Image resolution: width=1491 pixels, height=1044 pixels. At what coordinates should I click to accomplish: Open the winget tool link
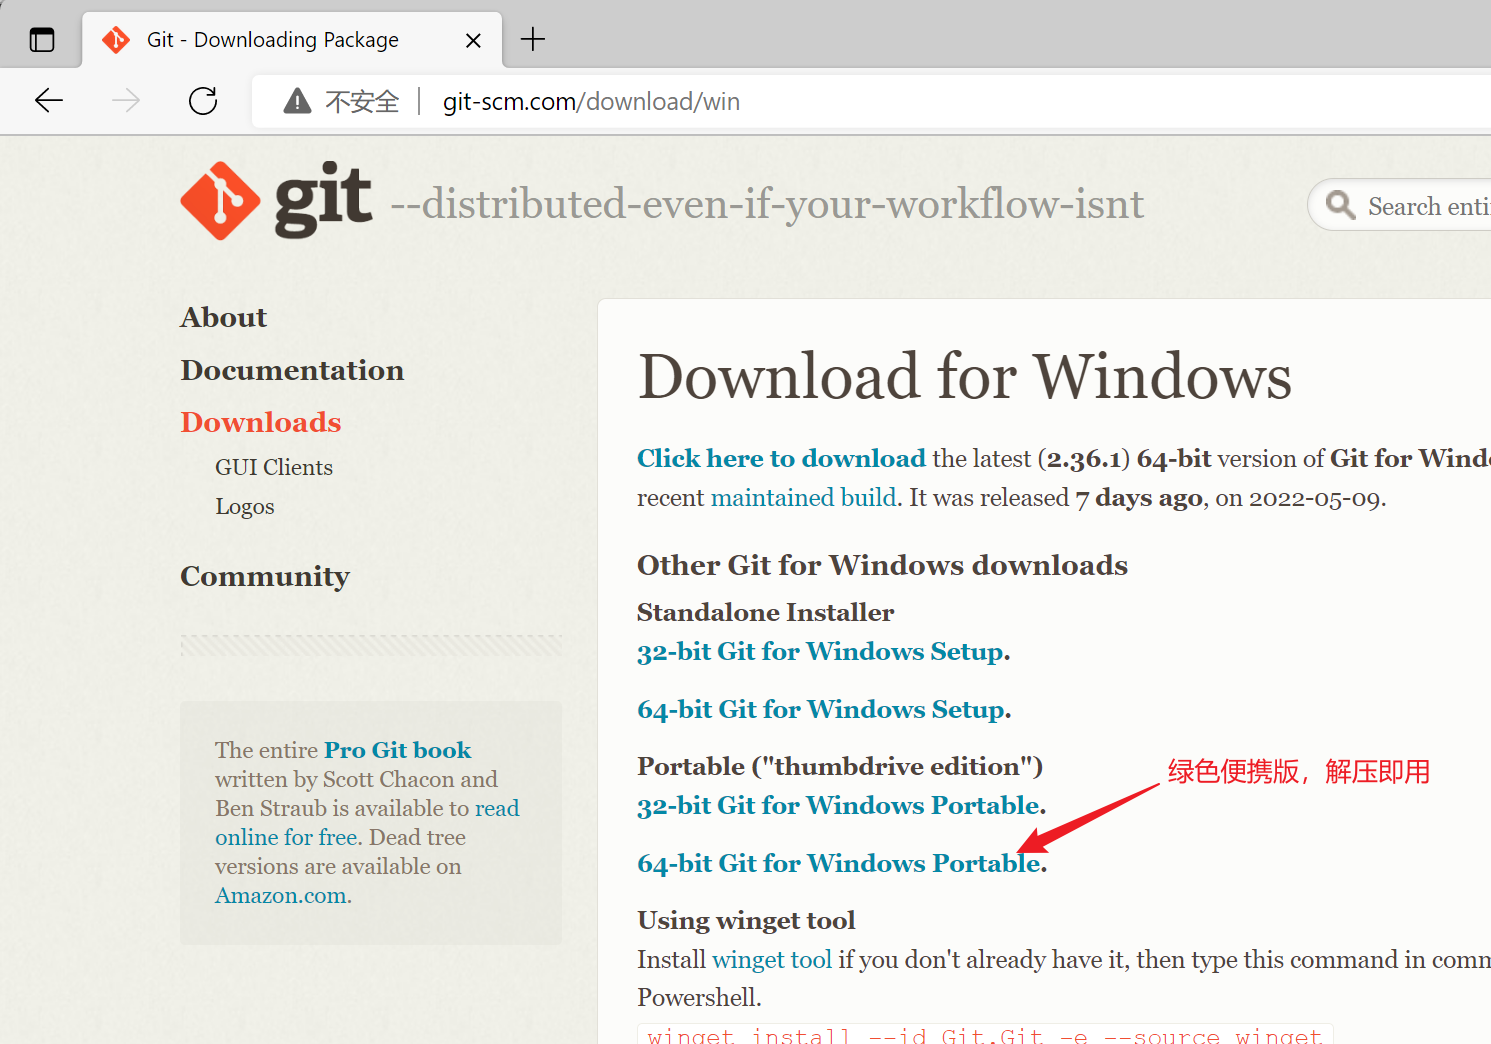pyautogui.click(x=772, y=959)
